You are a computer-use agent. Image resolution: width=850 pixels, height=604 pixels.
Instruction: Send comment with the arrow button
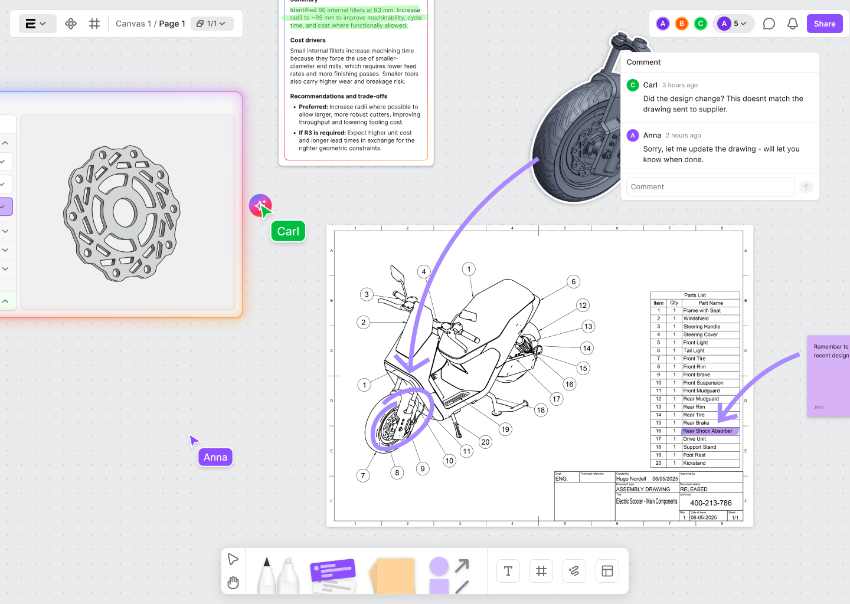pos(806,186)
